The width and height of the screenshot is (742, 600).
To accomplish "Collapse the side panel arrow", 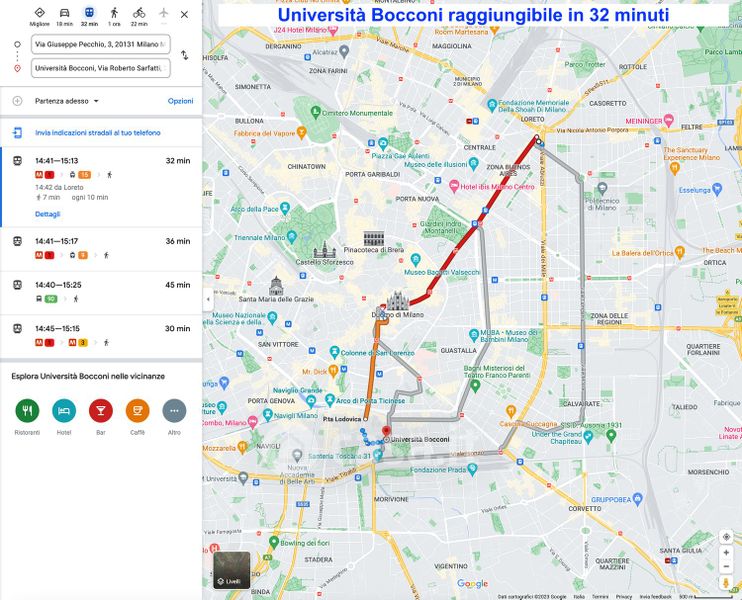I will pos(208,299).
